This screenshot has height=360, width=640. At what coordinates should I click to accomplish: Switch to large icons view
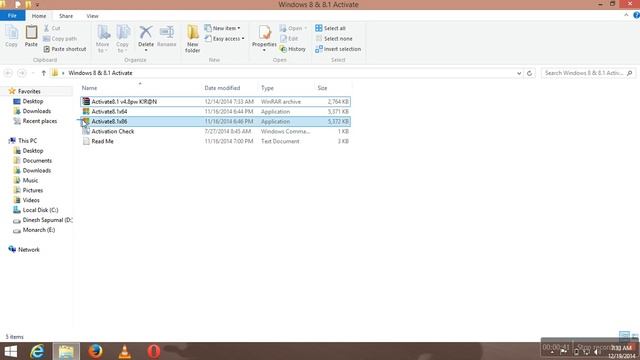(635, 337)
